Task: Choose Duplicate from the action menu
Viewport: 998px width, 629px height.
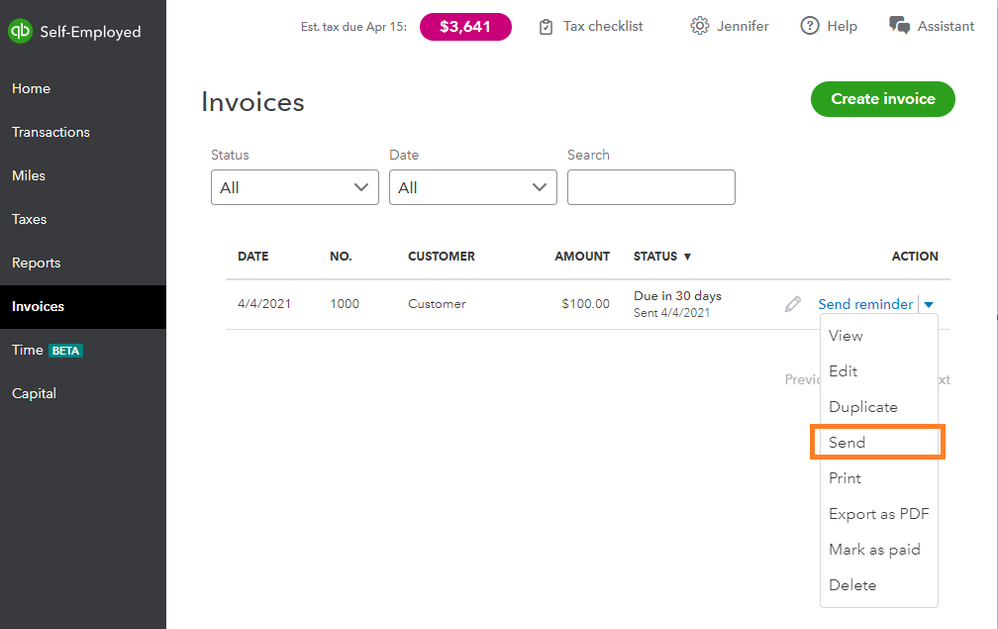Action: pos(879,407)
